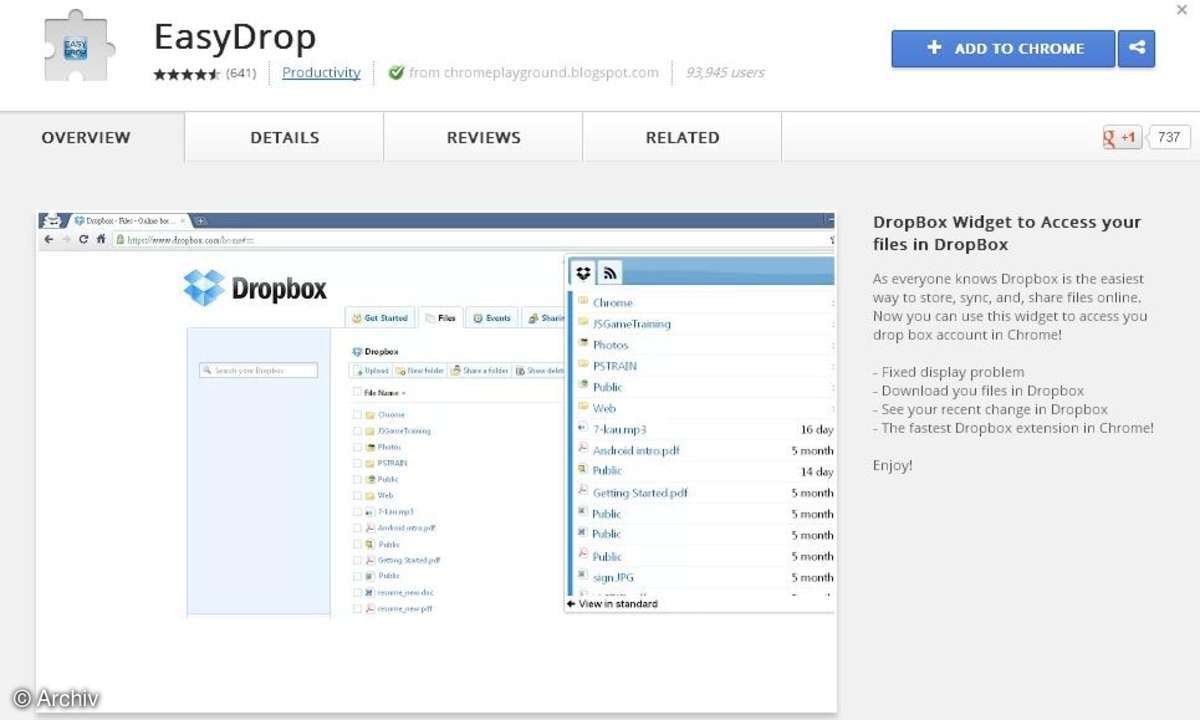Click the EasyDrop puzzle-piece extension icon
1200x720 pixels.
pos(80,46)
